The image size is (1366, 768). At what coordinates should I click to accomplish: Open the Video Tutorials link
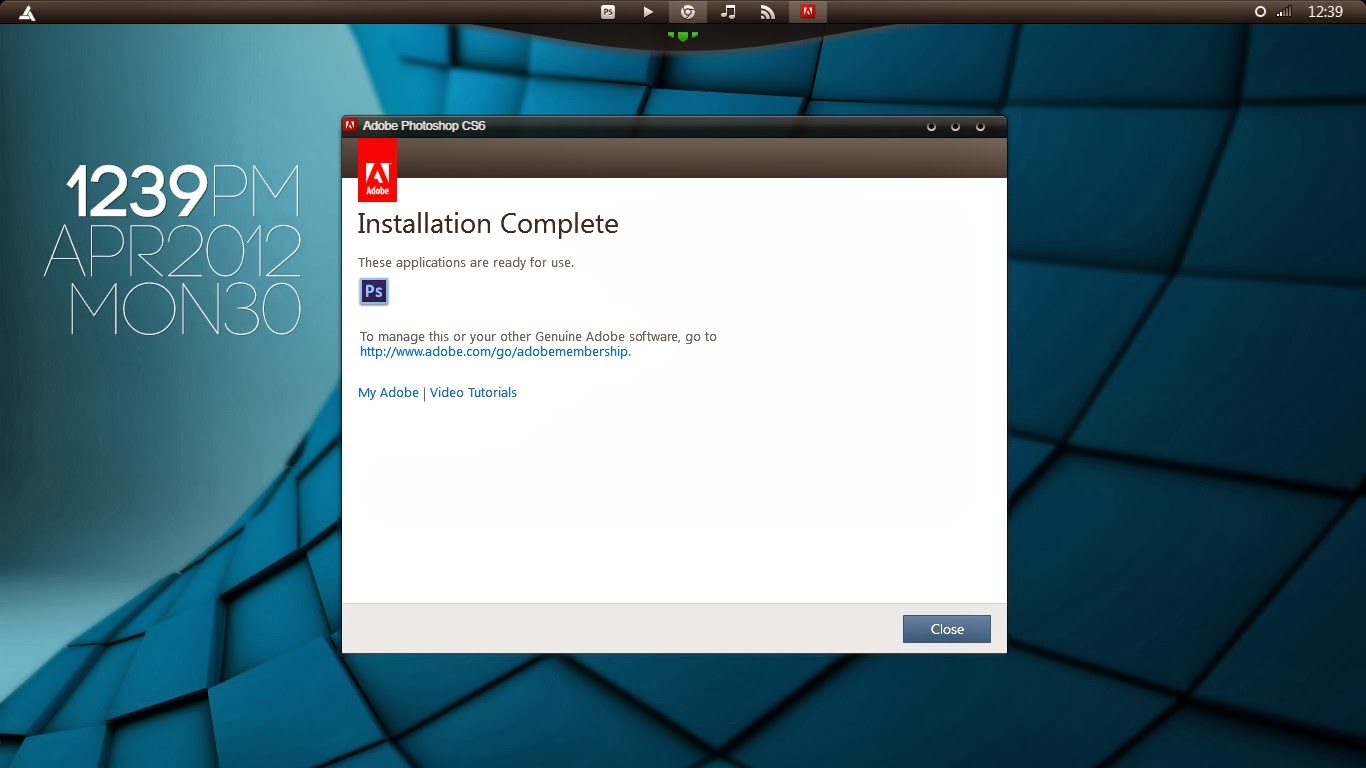pyautogui.click(x=473, y=393)
